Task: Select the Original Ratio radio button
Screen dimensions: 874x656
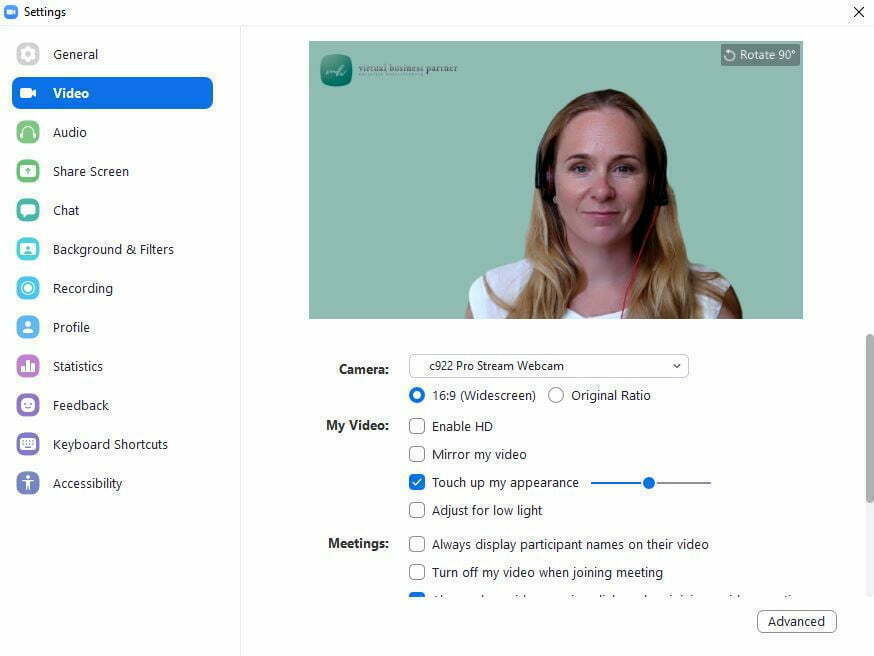Action: 556,395
